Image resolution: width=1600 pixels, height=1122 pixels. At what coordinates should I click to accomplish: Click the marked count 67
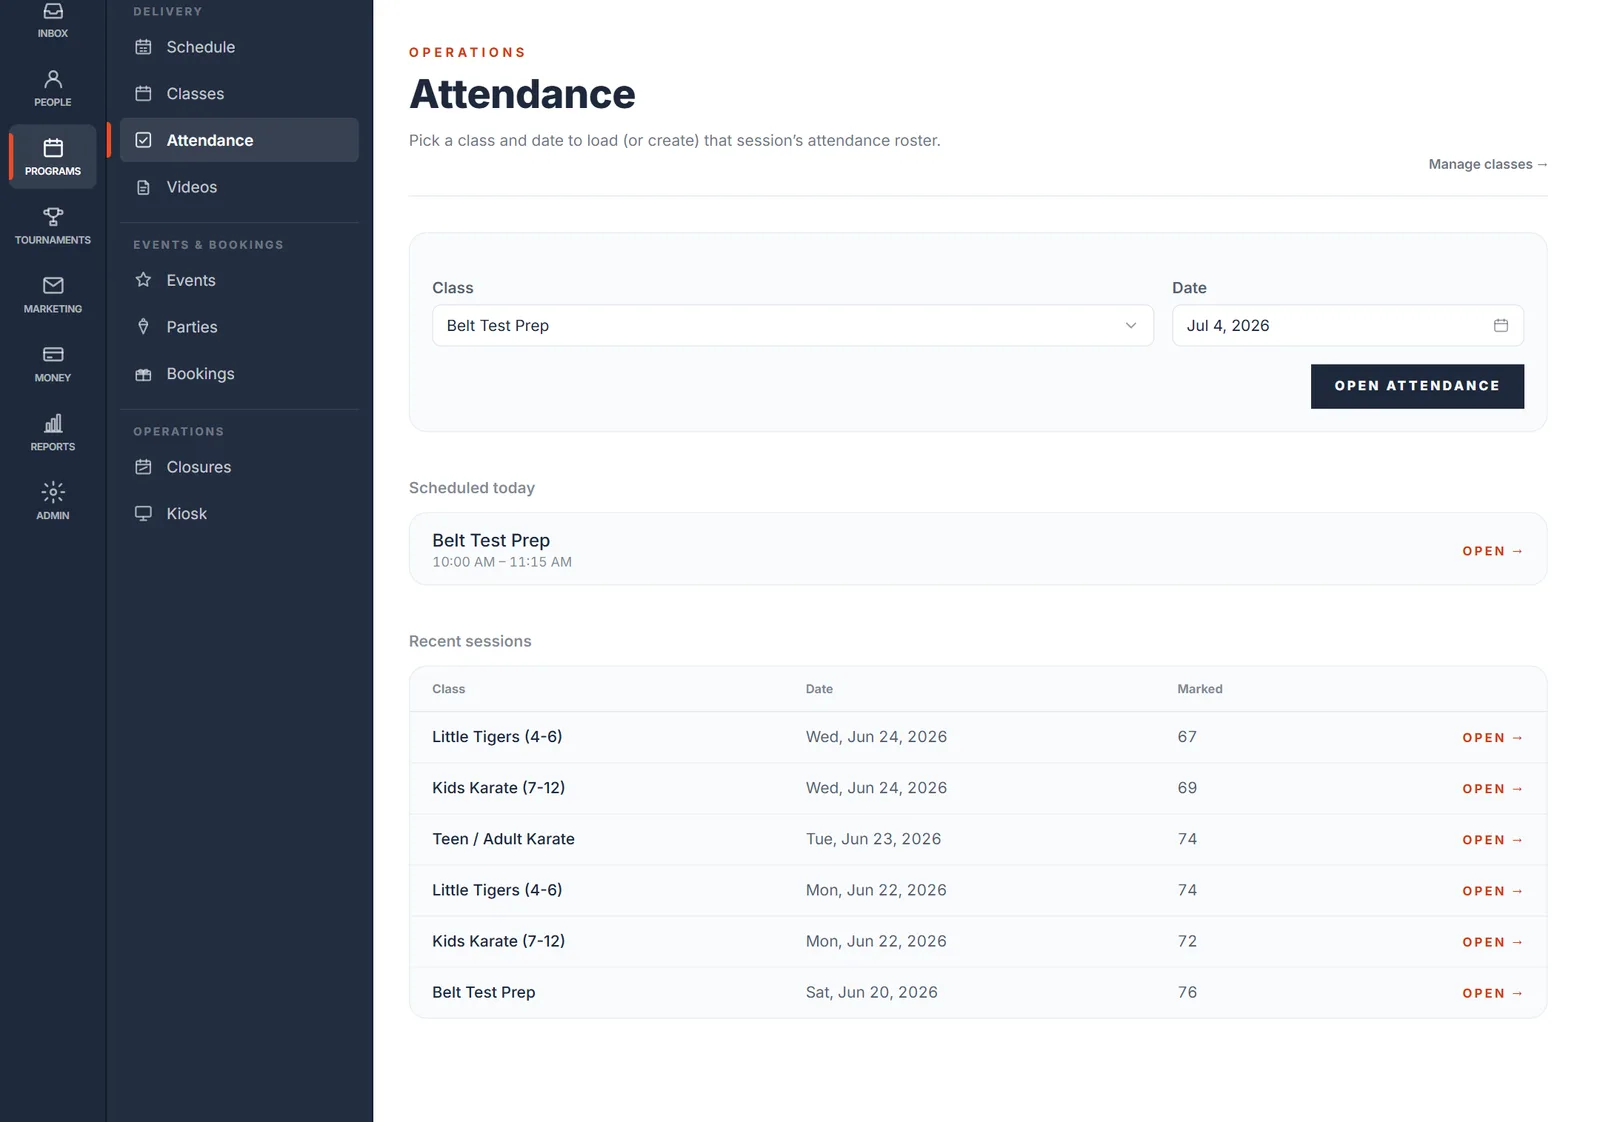(1187, 737)
